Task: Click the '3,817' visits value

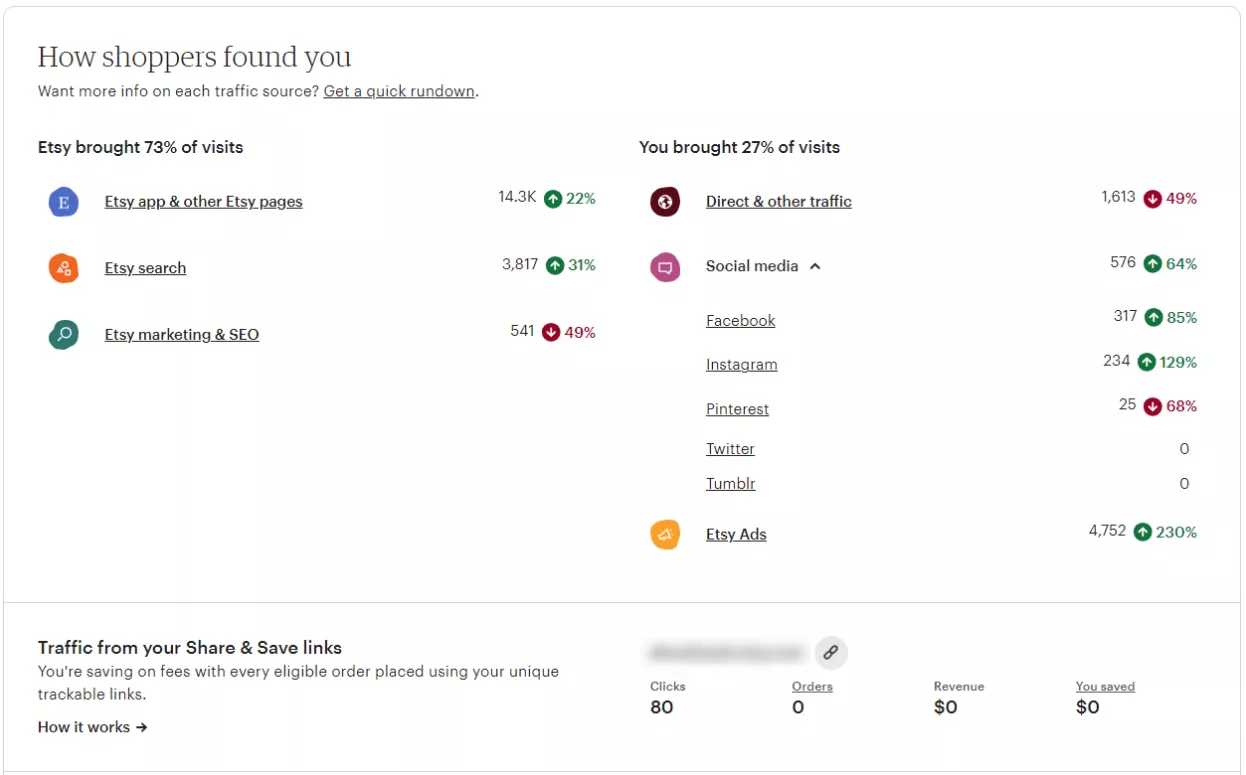Action: (520, 264)
